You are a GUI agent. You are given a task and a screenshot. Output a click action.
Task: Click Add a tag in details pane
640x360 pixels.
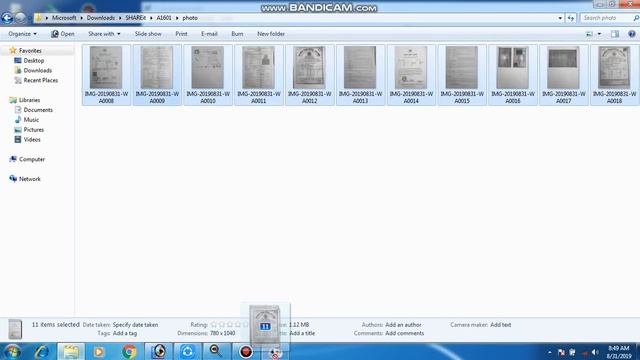point(125,333)
